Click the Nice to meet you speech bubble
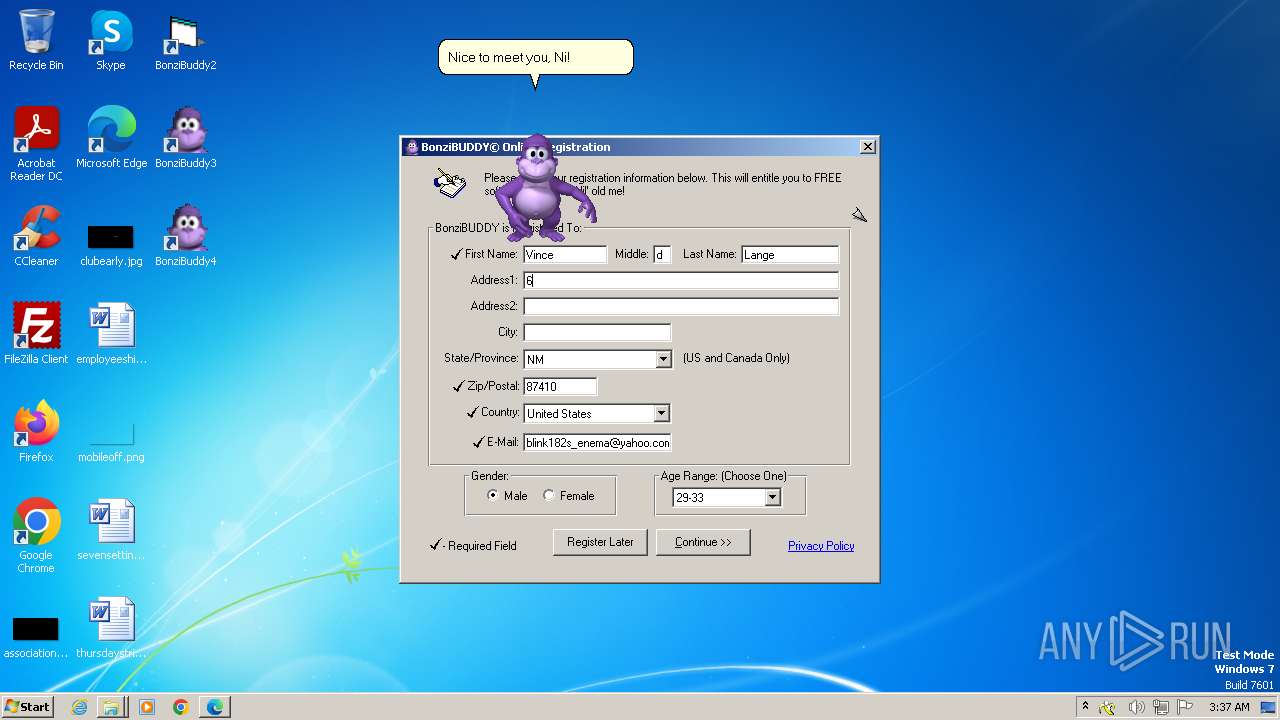1280x720 pixels. click(536, 58)
